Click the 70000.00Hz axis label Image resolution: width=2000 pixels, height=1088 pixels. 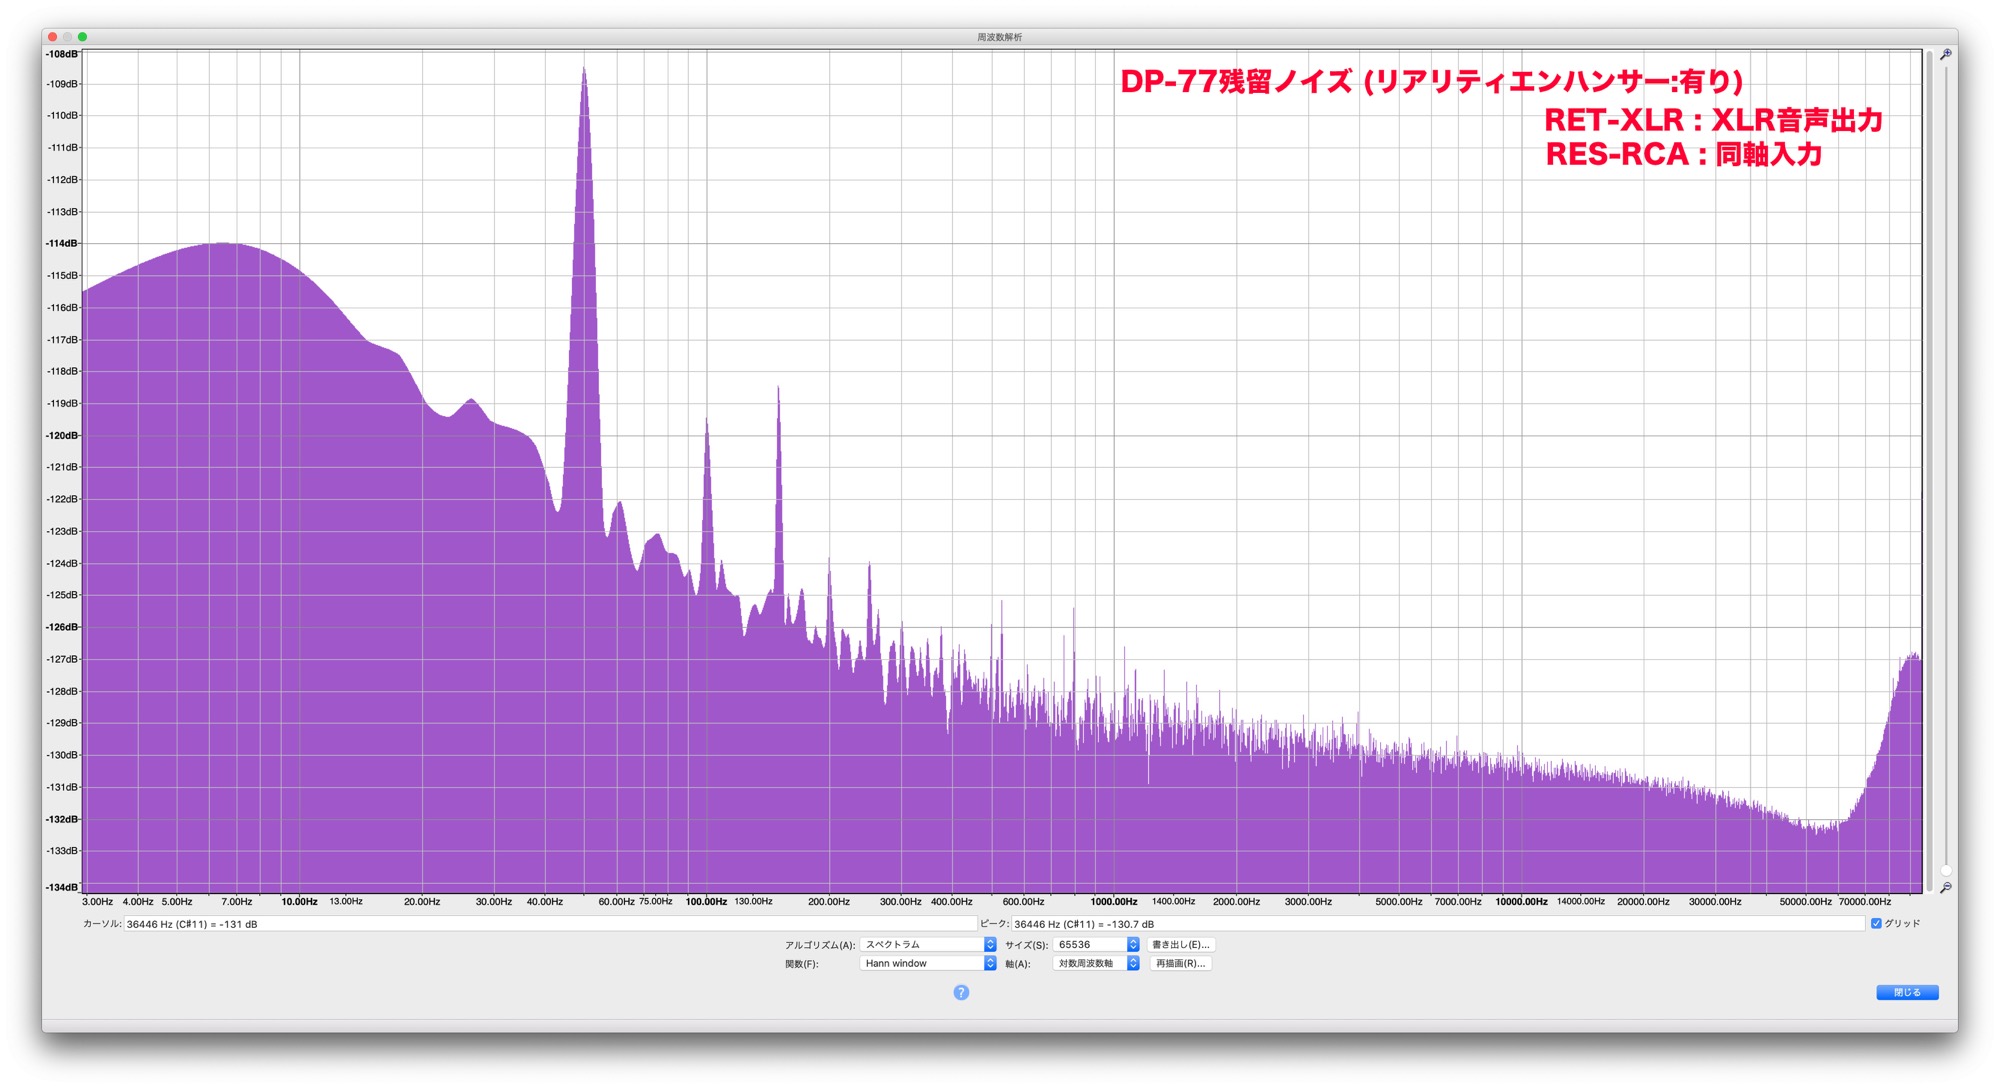pyautogui.click(x=1865, y=902)
